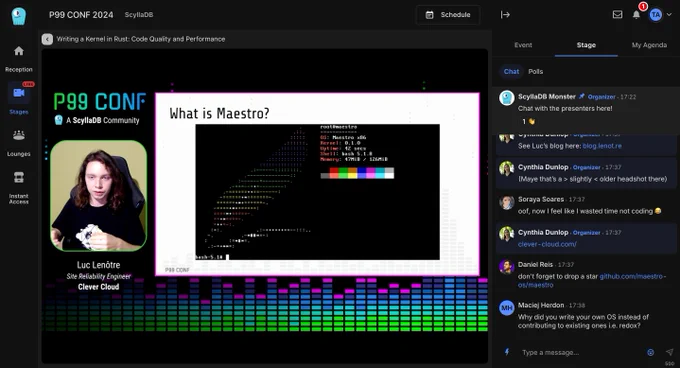Click back arrow beside talk title
This screenshot has height=368, width=680.
click(47, 39)
